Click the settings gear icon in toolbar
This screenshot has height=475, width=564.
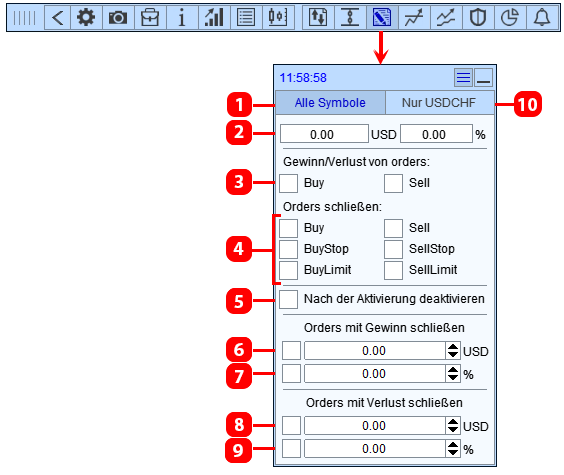click(86, 17)
